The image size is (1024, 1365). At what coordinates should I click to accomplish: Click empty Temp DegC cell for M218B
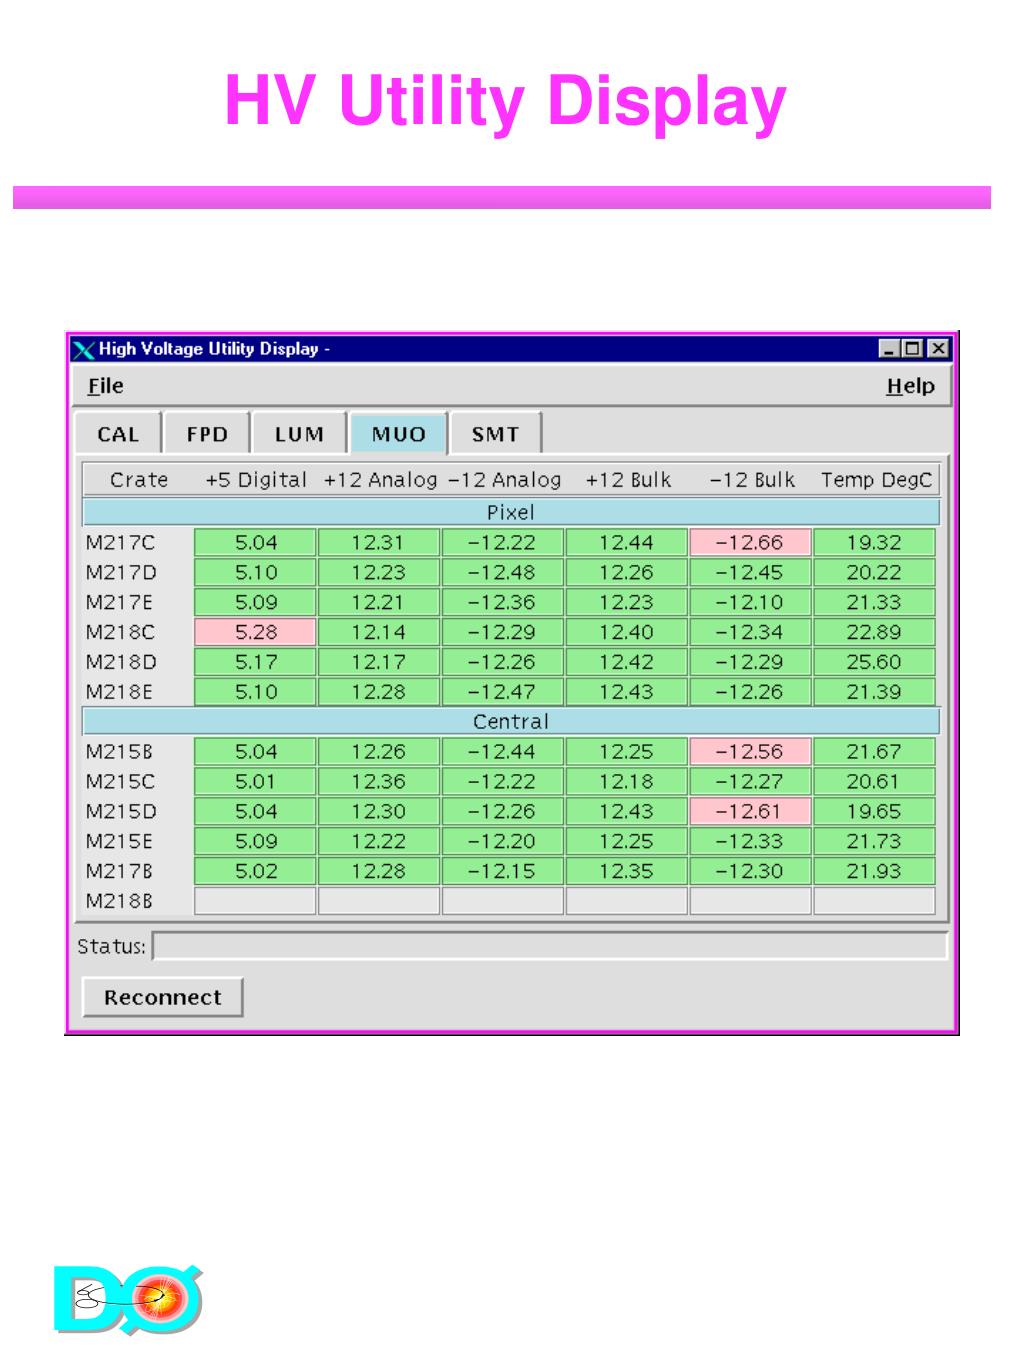[x=874, y=901]
